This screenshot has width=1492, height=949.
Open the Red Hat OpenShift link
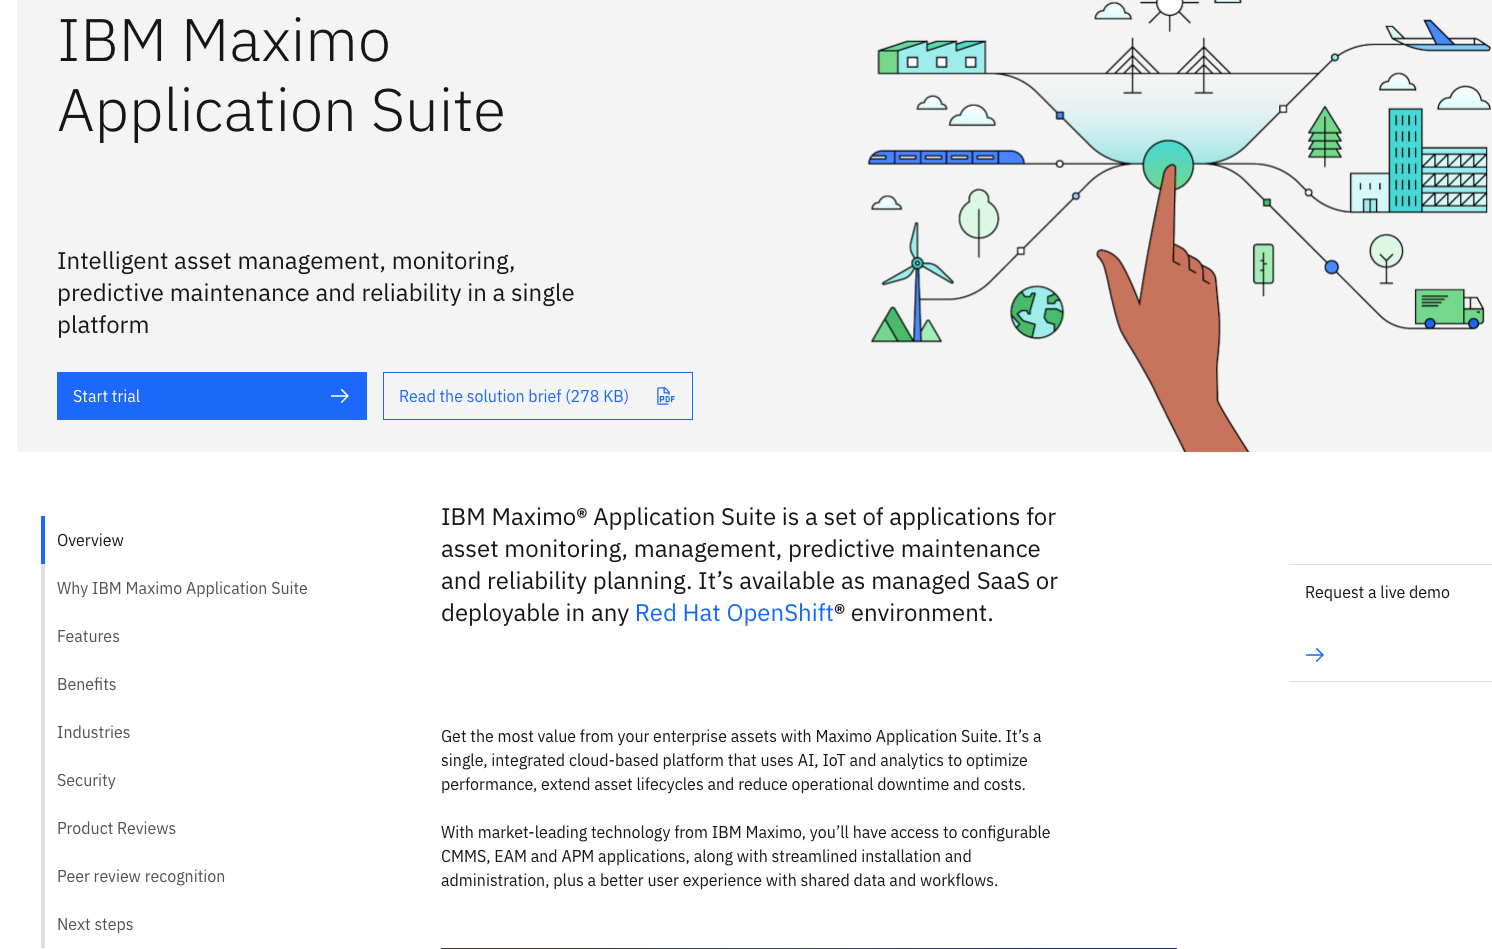click(x=733, y=613)
